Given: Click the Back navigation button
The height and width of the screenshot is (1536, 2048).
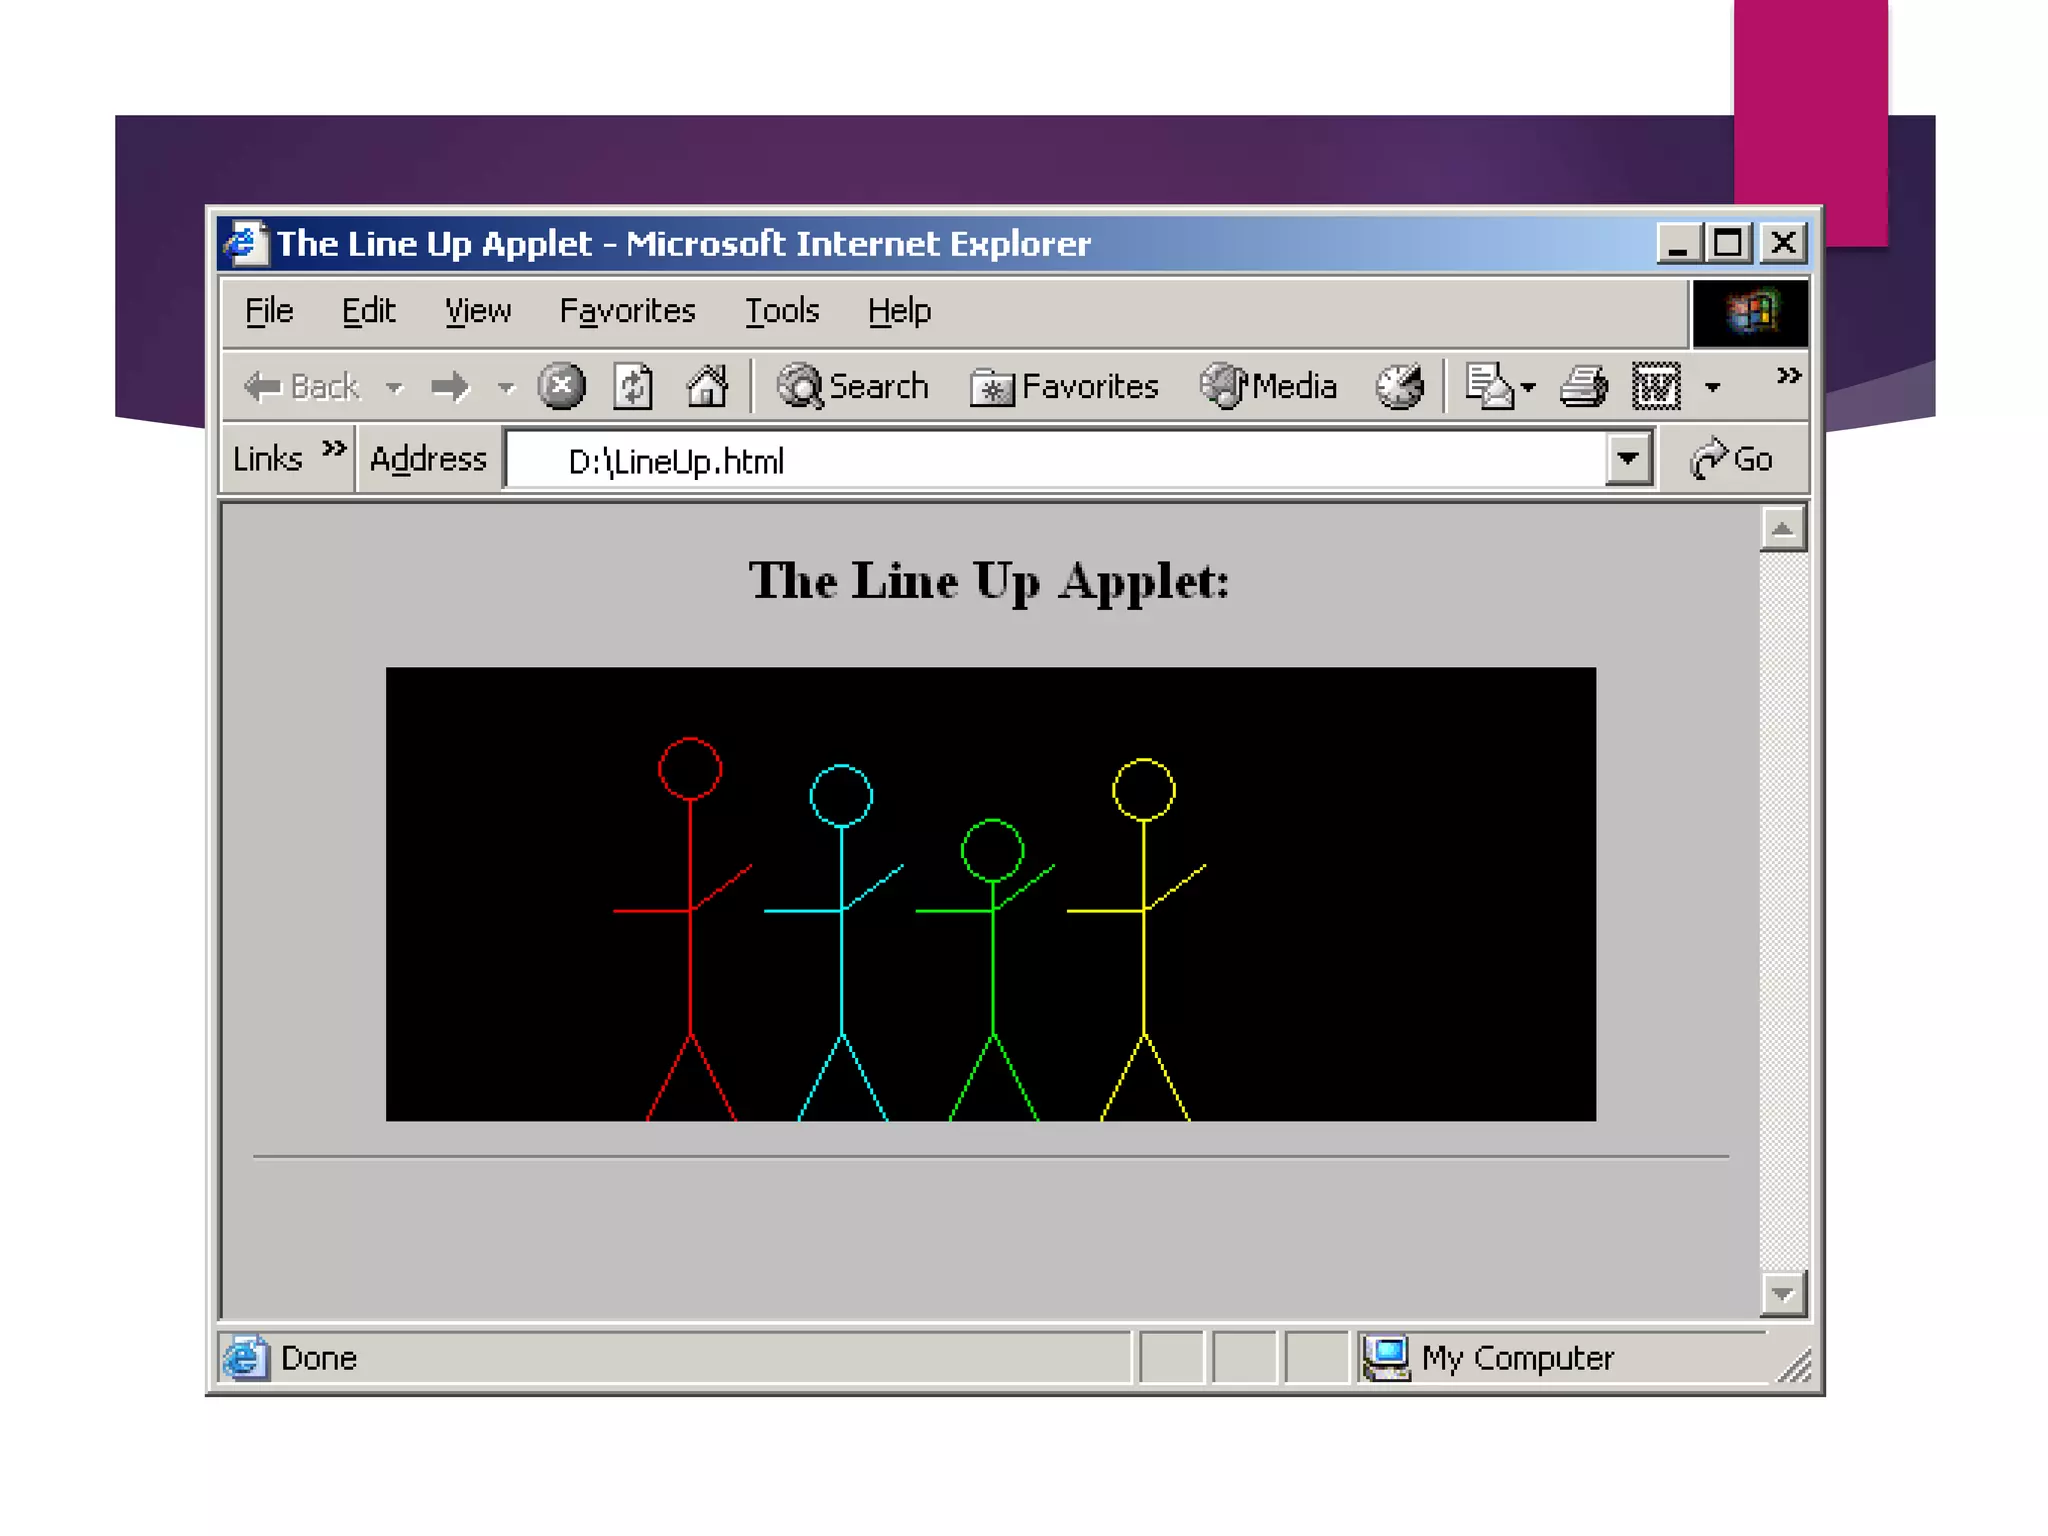Looking at the screenshot, I should 302,386.
